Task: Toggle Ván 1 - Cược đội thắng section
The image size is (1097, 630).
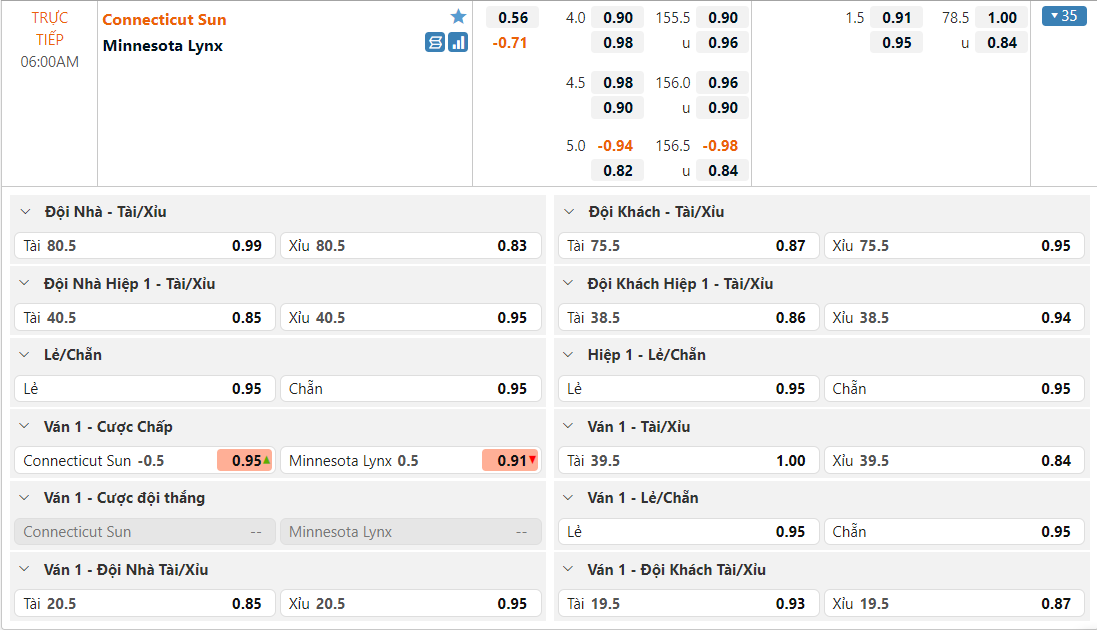Action: (25, 498)
